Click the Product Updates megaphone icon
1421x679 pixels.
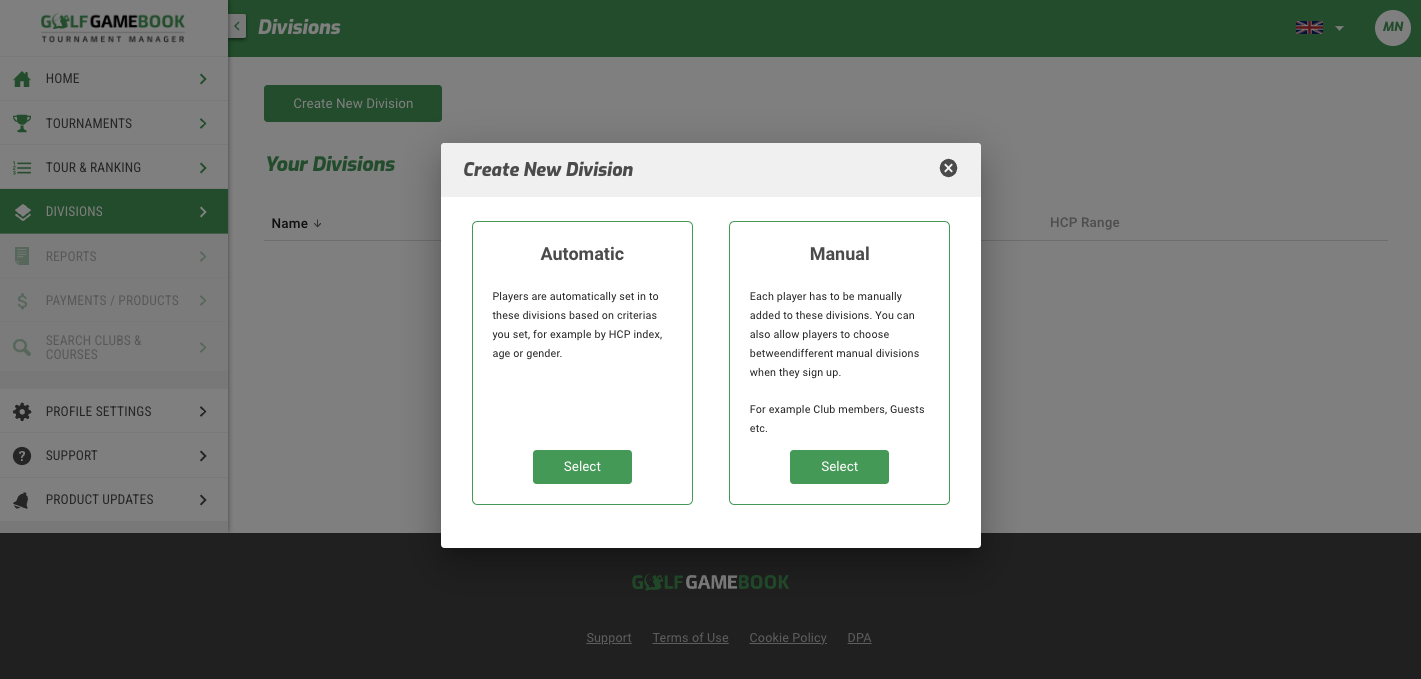point(21,499)
